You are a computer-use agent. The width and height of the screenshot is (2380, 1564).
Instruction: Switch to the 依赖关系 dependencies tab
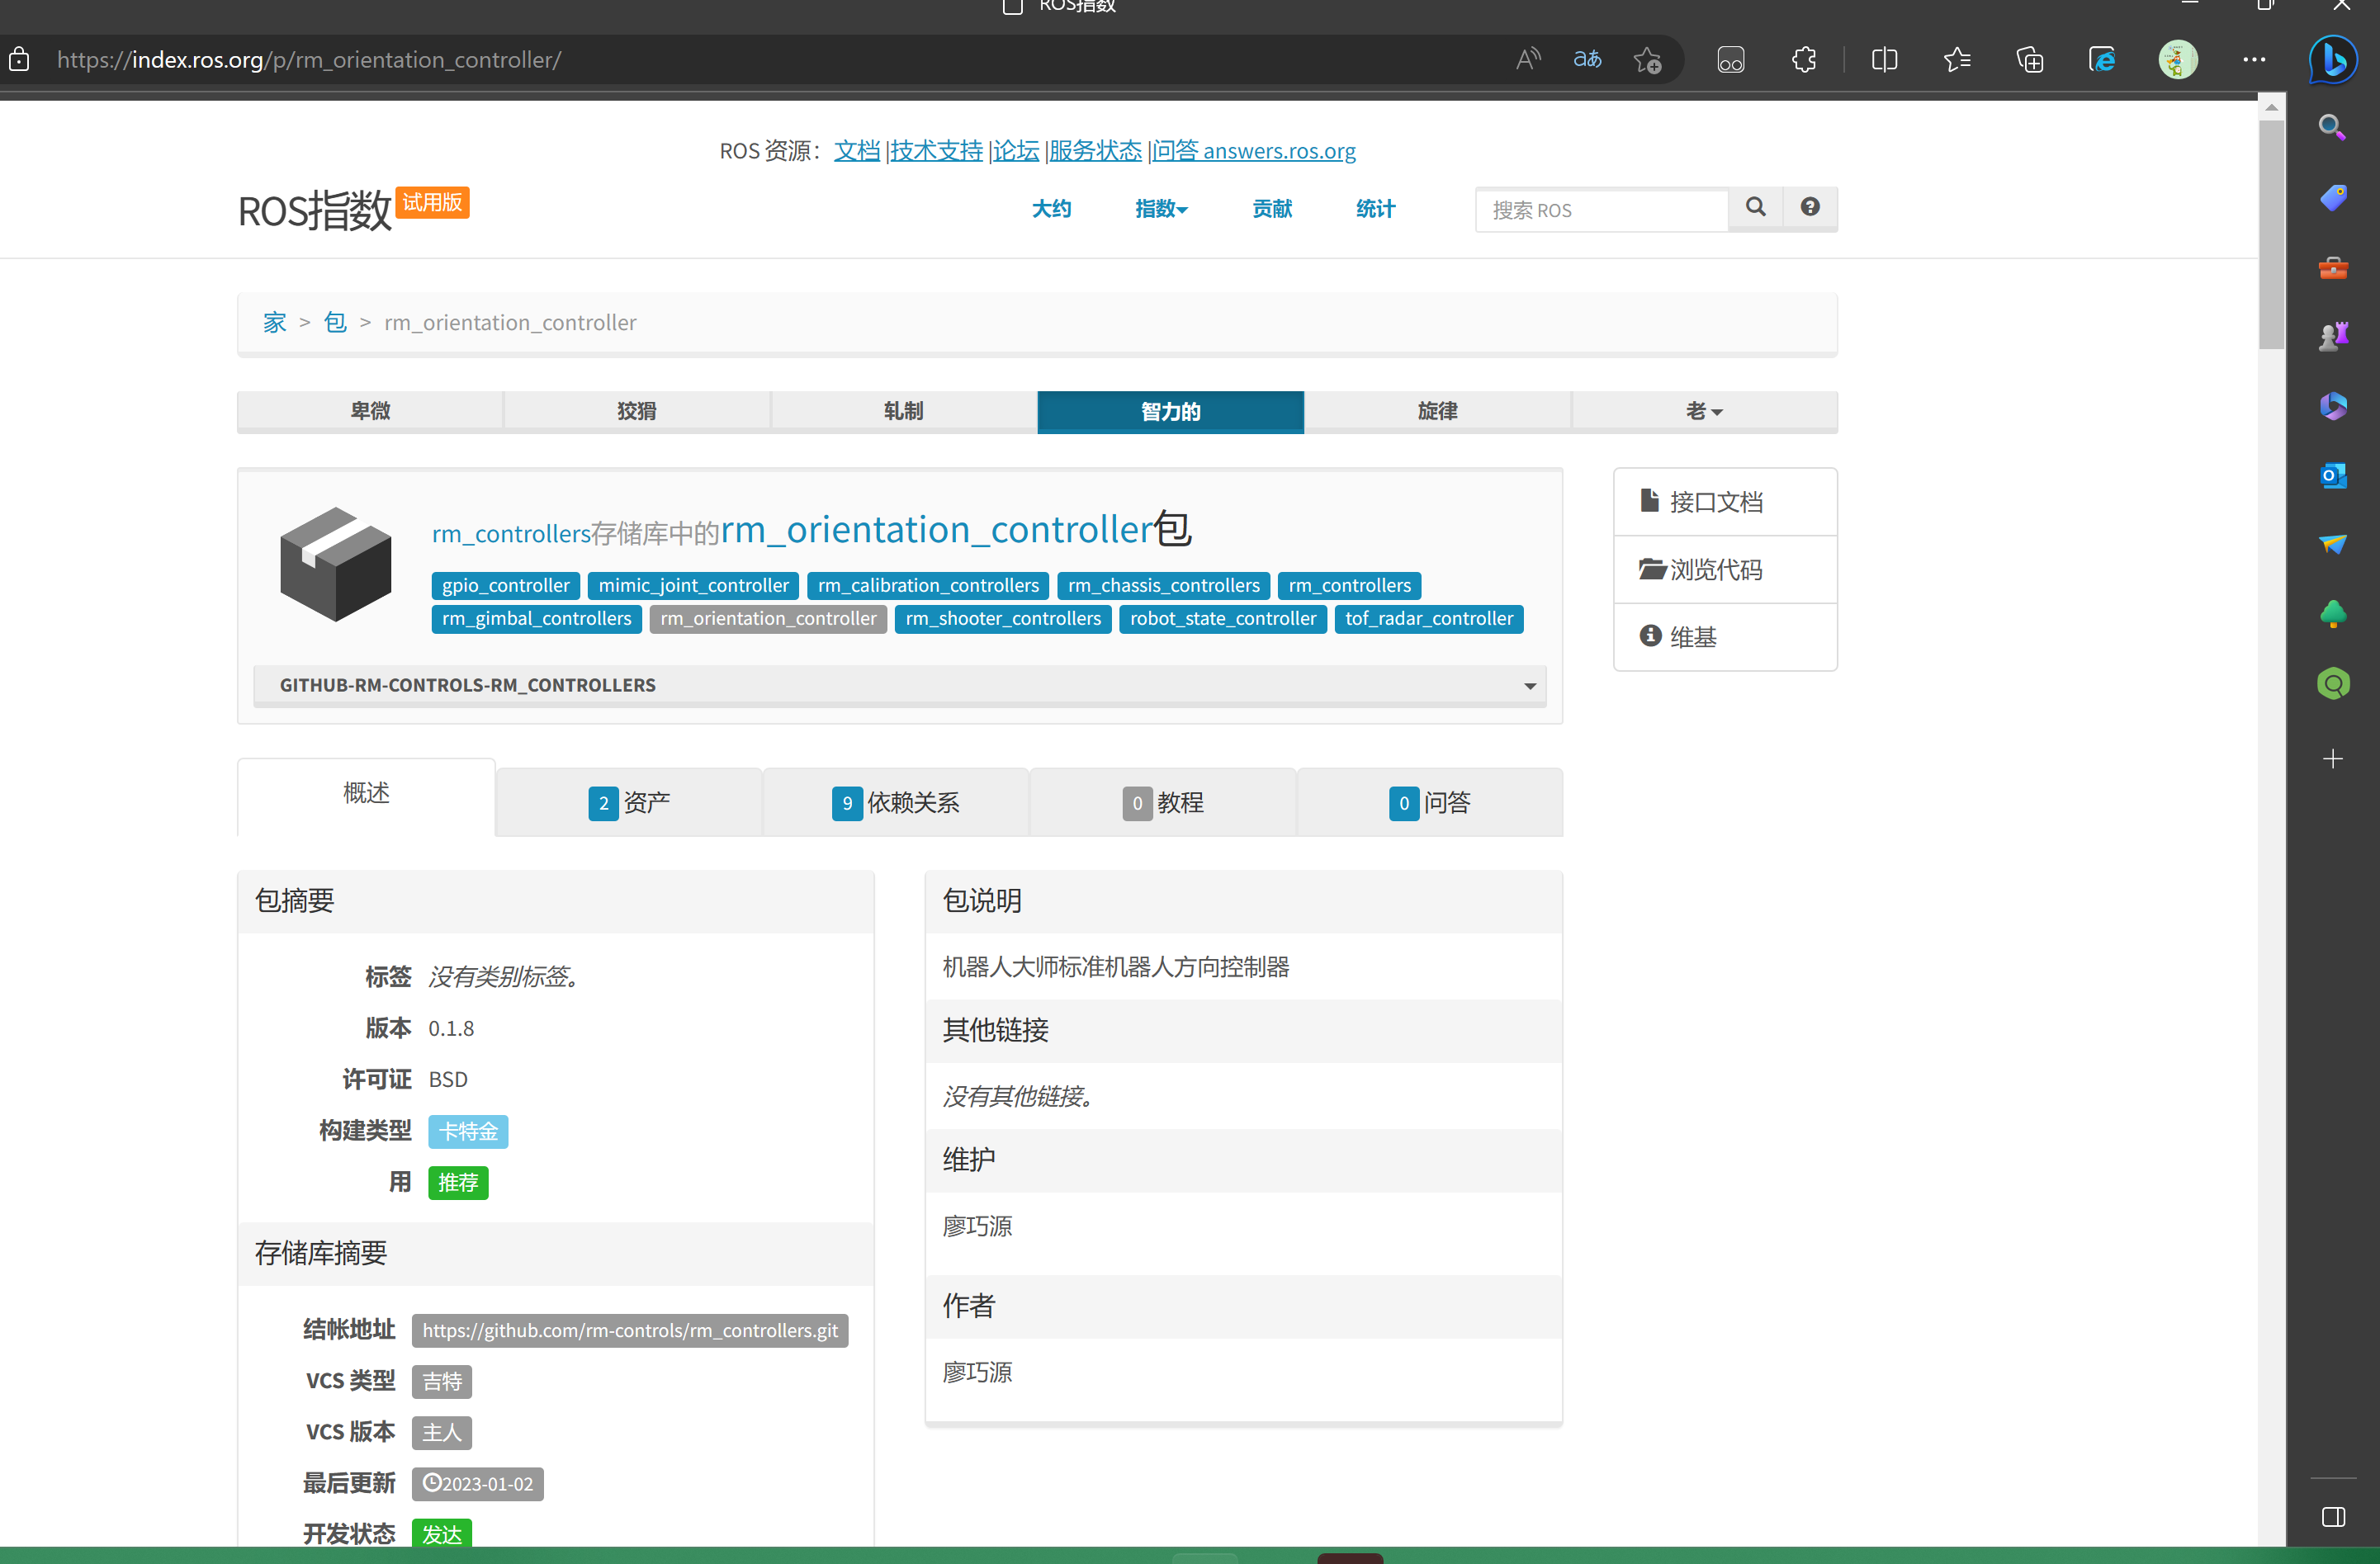896,802
